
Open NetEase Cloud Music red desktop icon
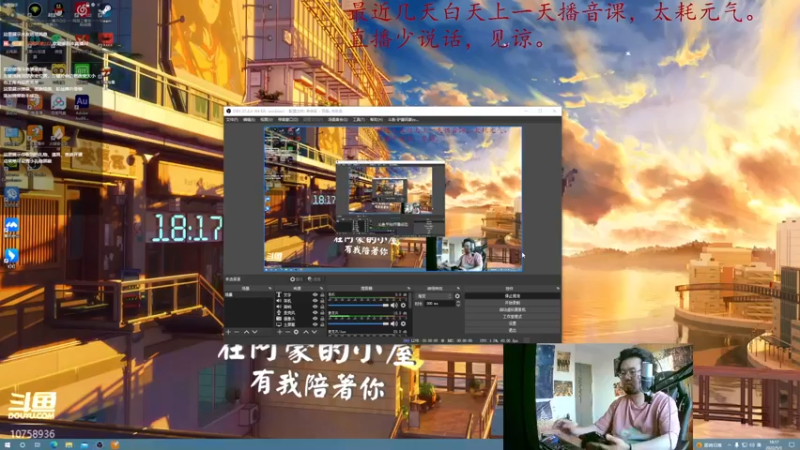point(82,11)
